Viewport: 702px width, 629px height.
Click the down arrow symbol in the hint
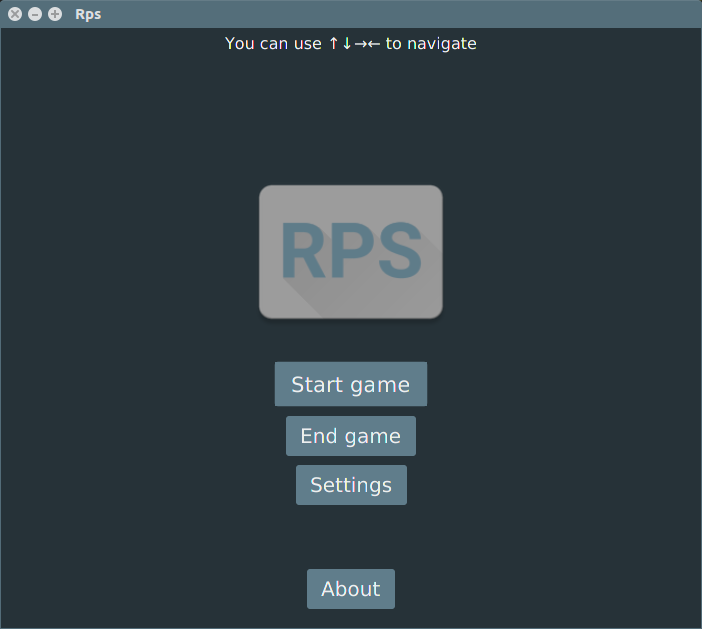(x=347, y=43)
